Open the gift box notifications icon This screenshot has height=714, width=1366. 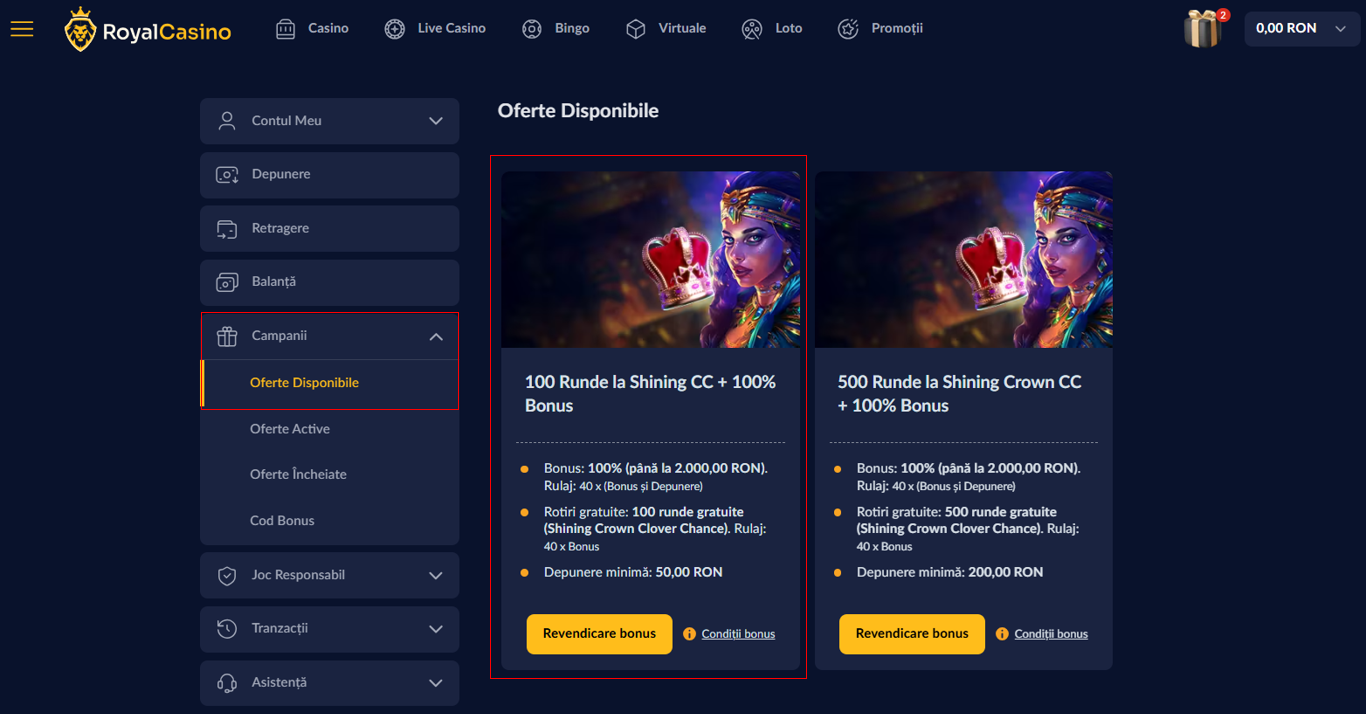(1205, 28)
